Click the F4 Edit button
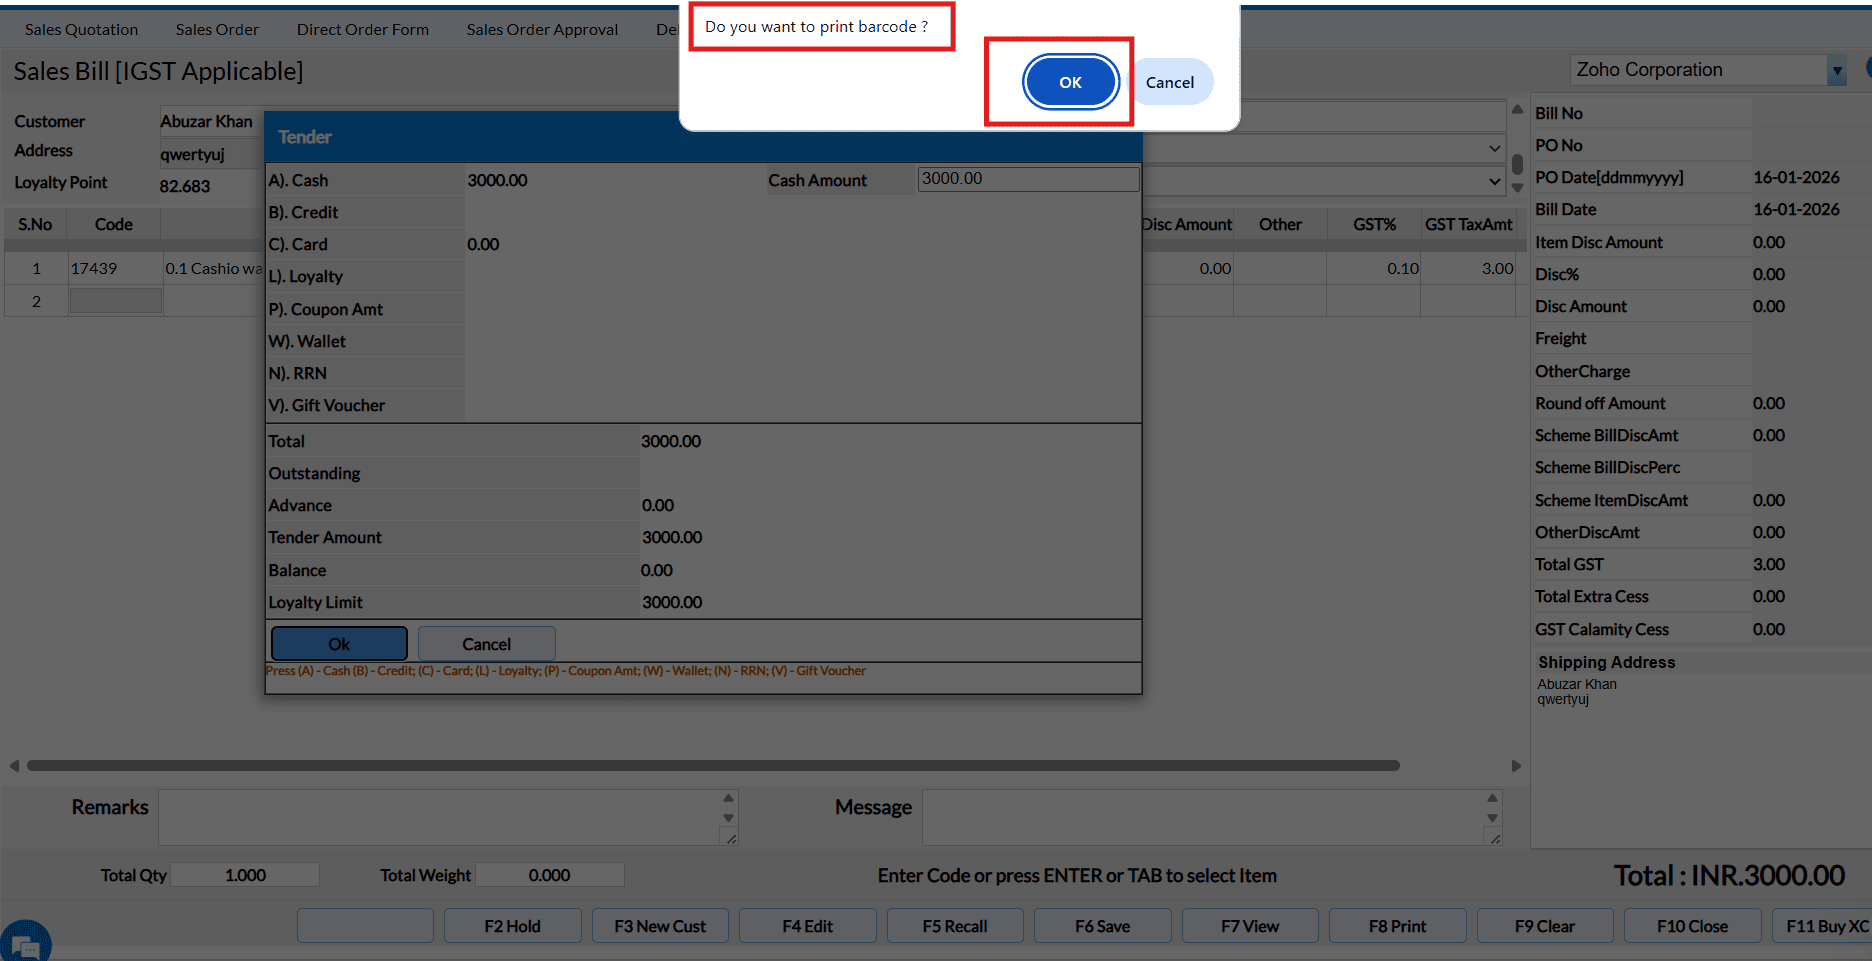 click(x=808, y=926)
